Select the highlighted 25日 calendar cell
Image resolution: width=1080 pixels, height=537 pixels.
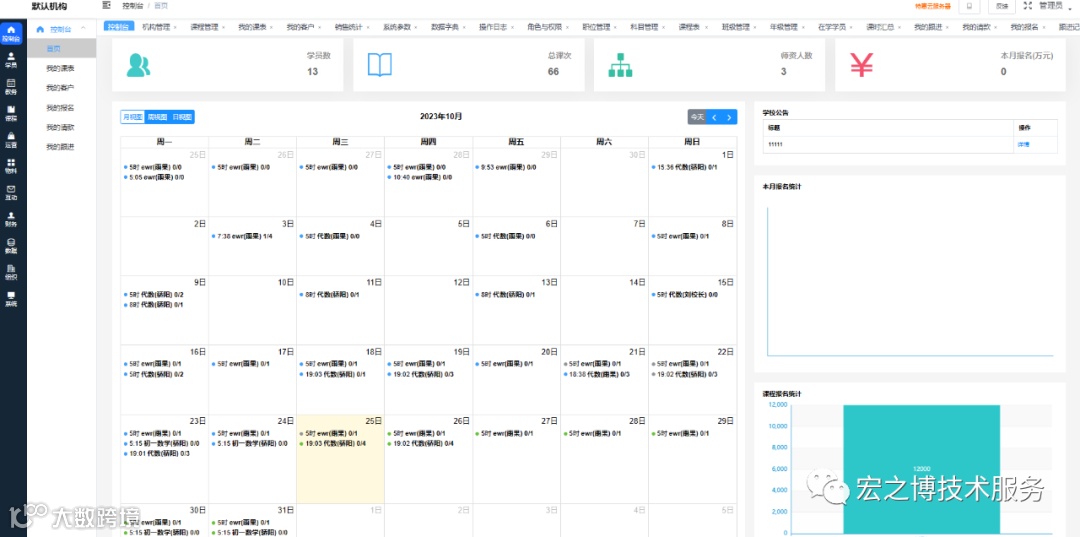tap(340, 459)
